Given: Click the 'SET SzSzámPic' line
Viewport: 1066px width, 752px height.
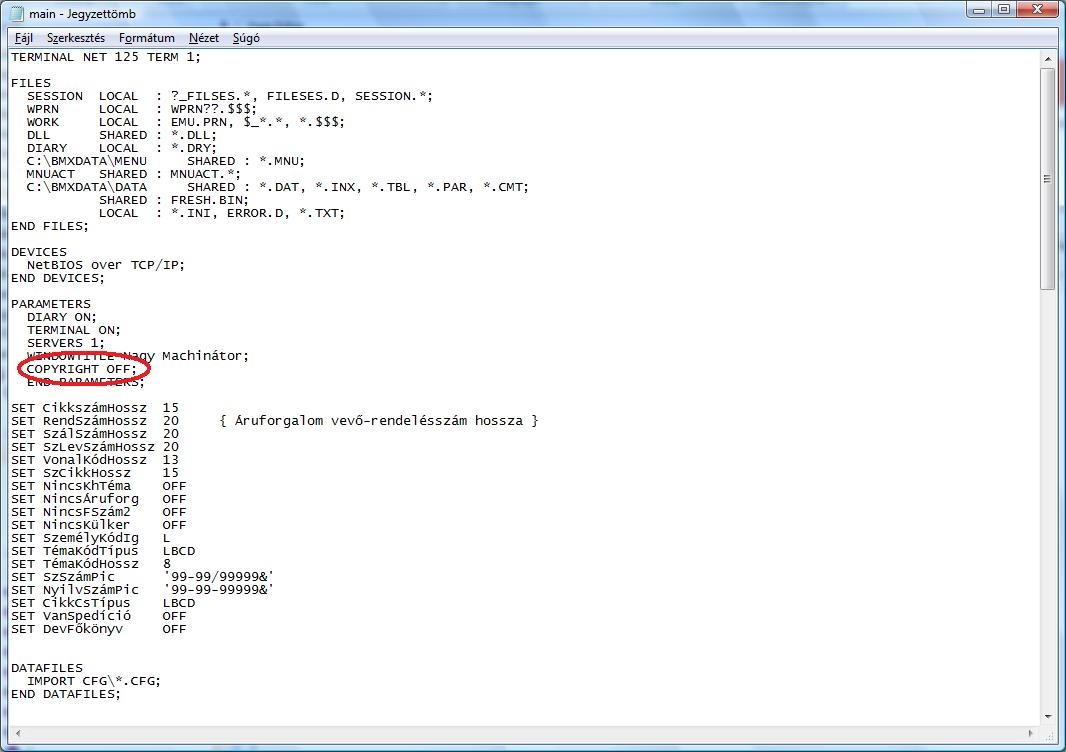Looking at the screenshot, I should pyautogui.click(x=142, y=577).
